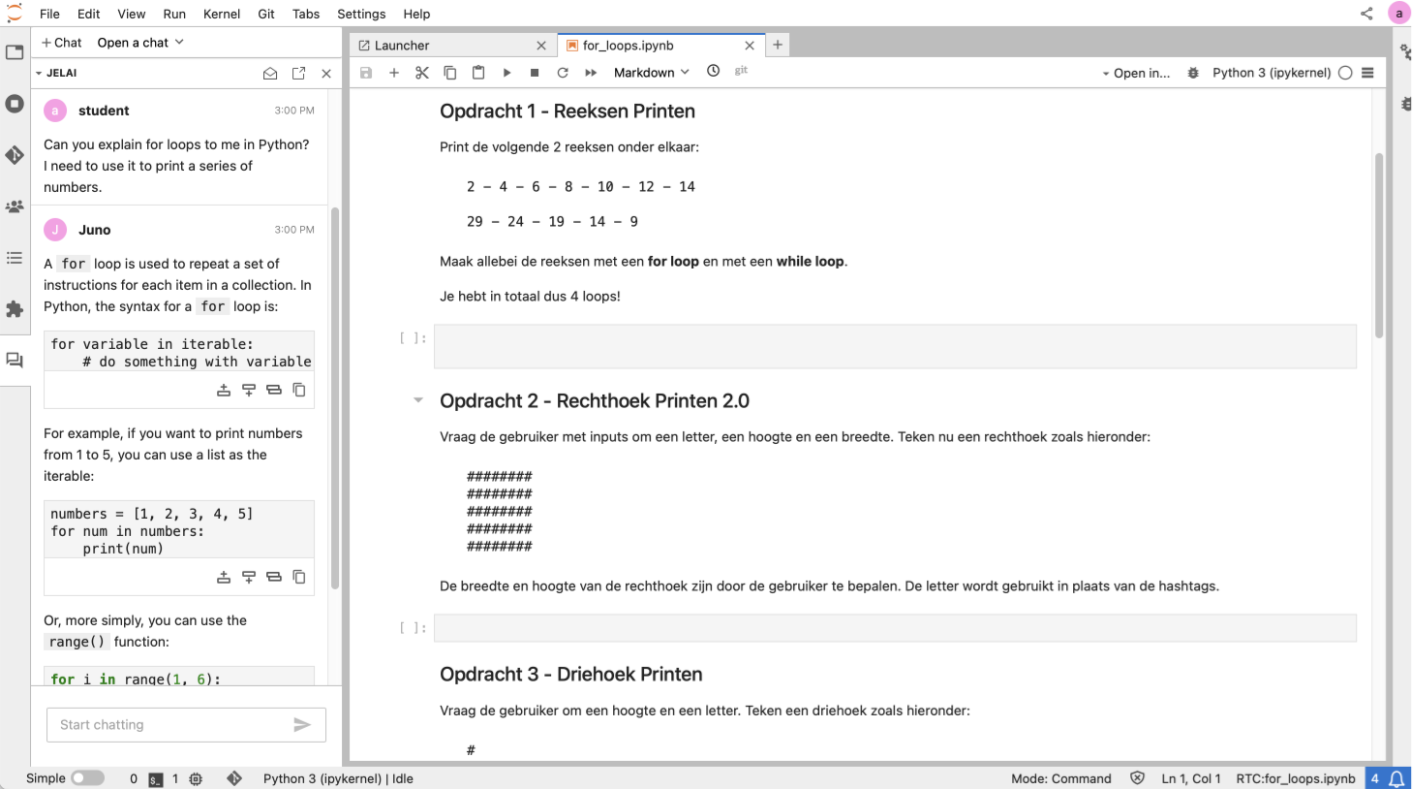1414x789 pixels.
Task: Click the clock icon in notebook toolbar
Action: (x=713, y=72)
